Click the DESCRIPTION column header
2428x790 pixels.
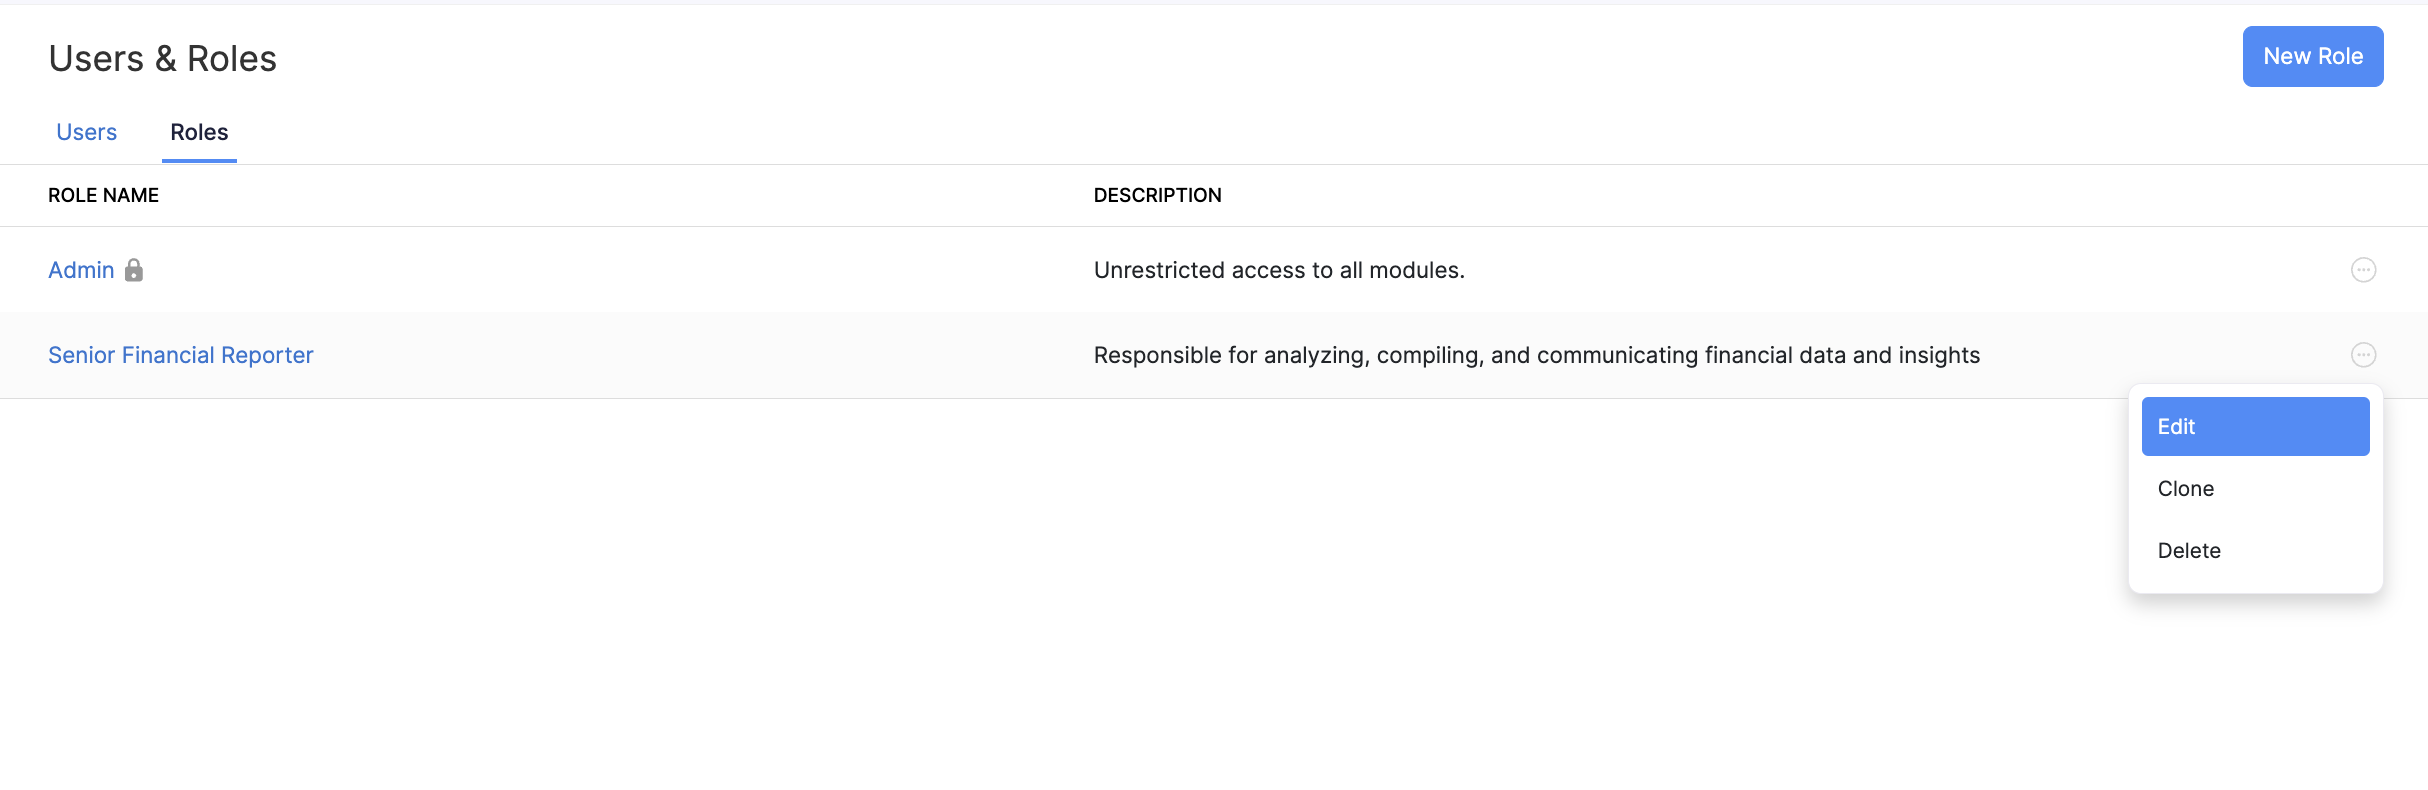(x=1157, y=195)
